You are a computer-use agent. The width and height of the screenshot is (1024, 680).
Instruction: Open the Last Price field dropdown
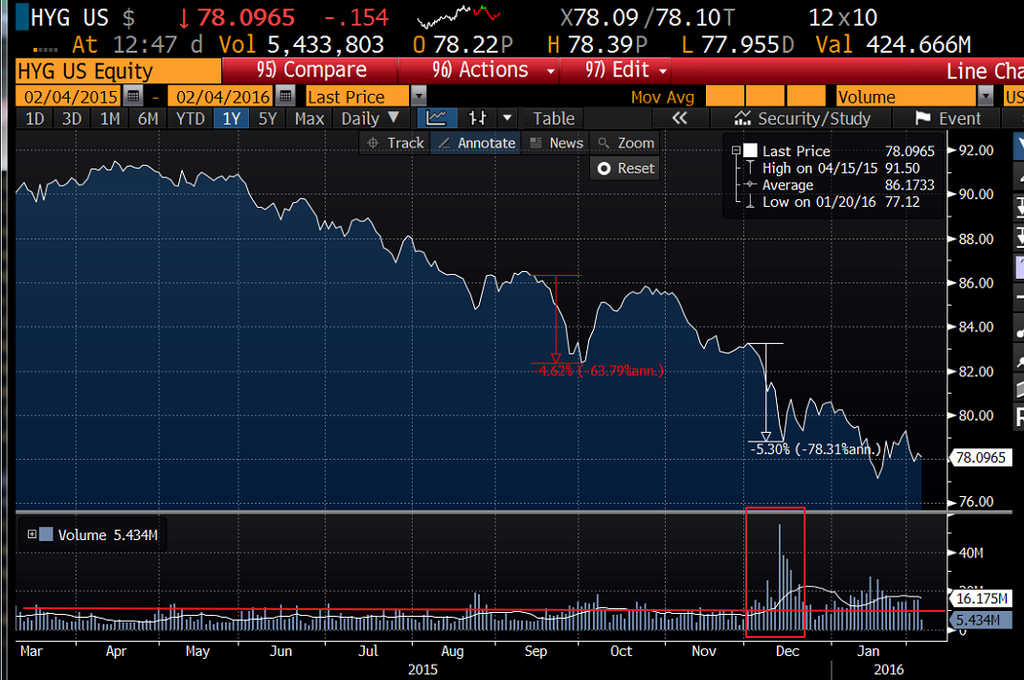click(x=418, y=96)
